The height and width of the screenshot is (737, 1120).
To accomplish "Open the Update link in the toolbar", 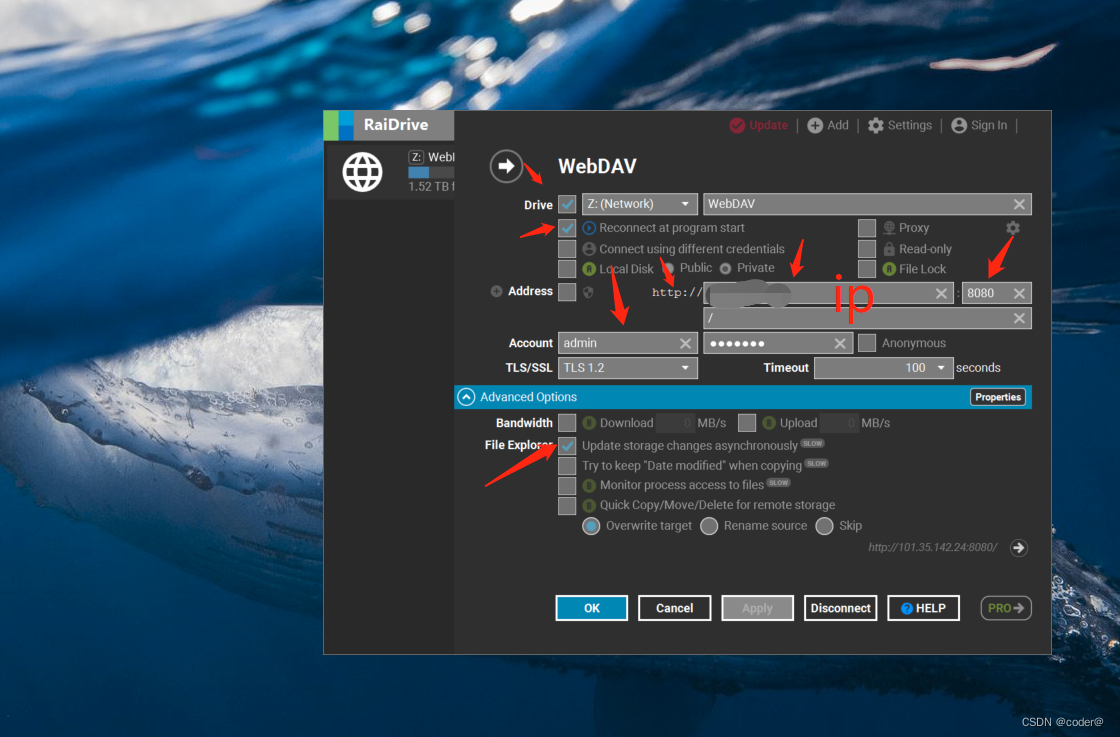I will [x=759, y=125].
